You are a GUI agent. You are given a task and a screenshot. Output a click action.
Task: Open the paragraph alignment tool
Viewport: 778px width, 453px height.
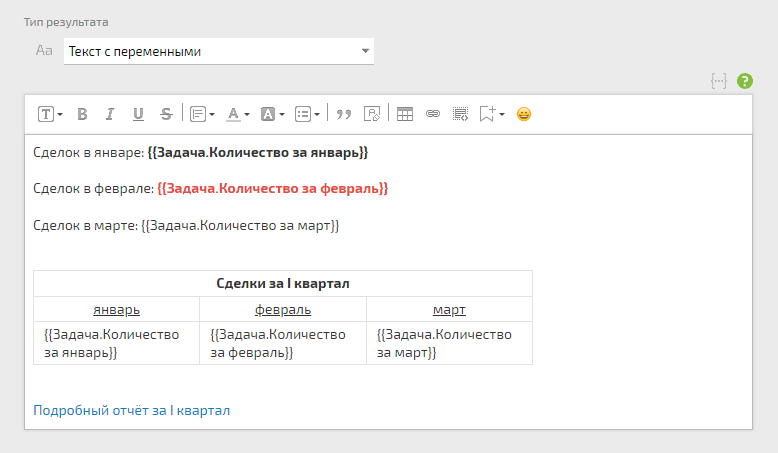click(198, 114)
